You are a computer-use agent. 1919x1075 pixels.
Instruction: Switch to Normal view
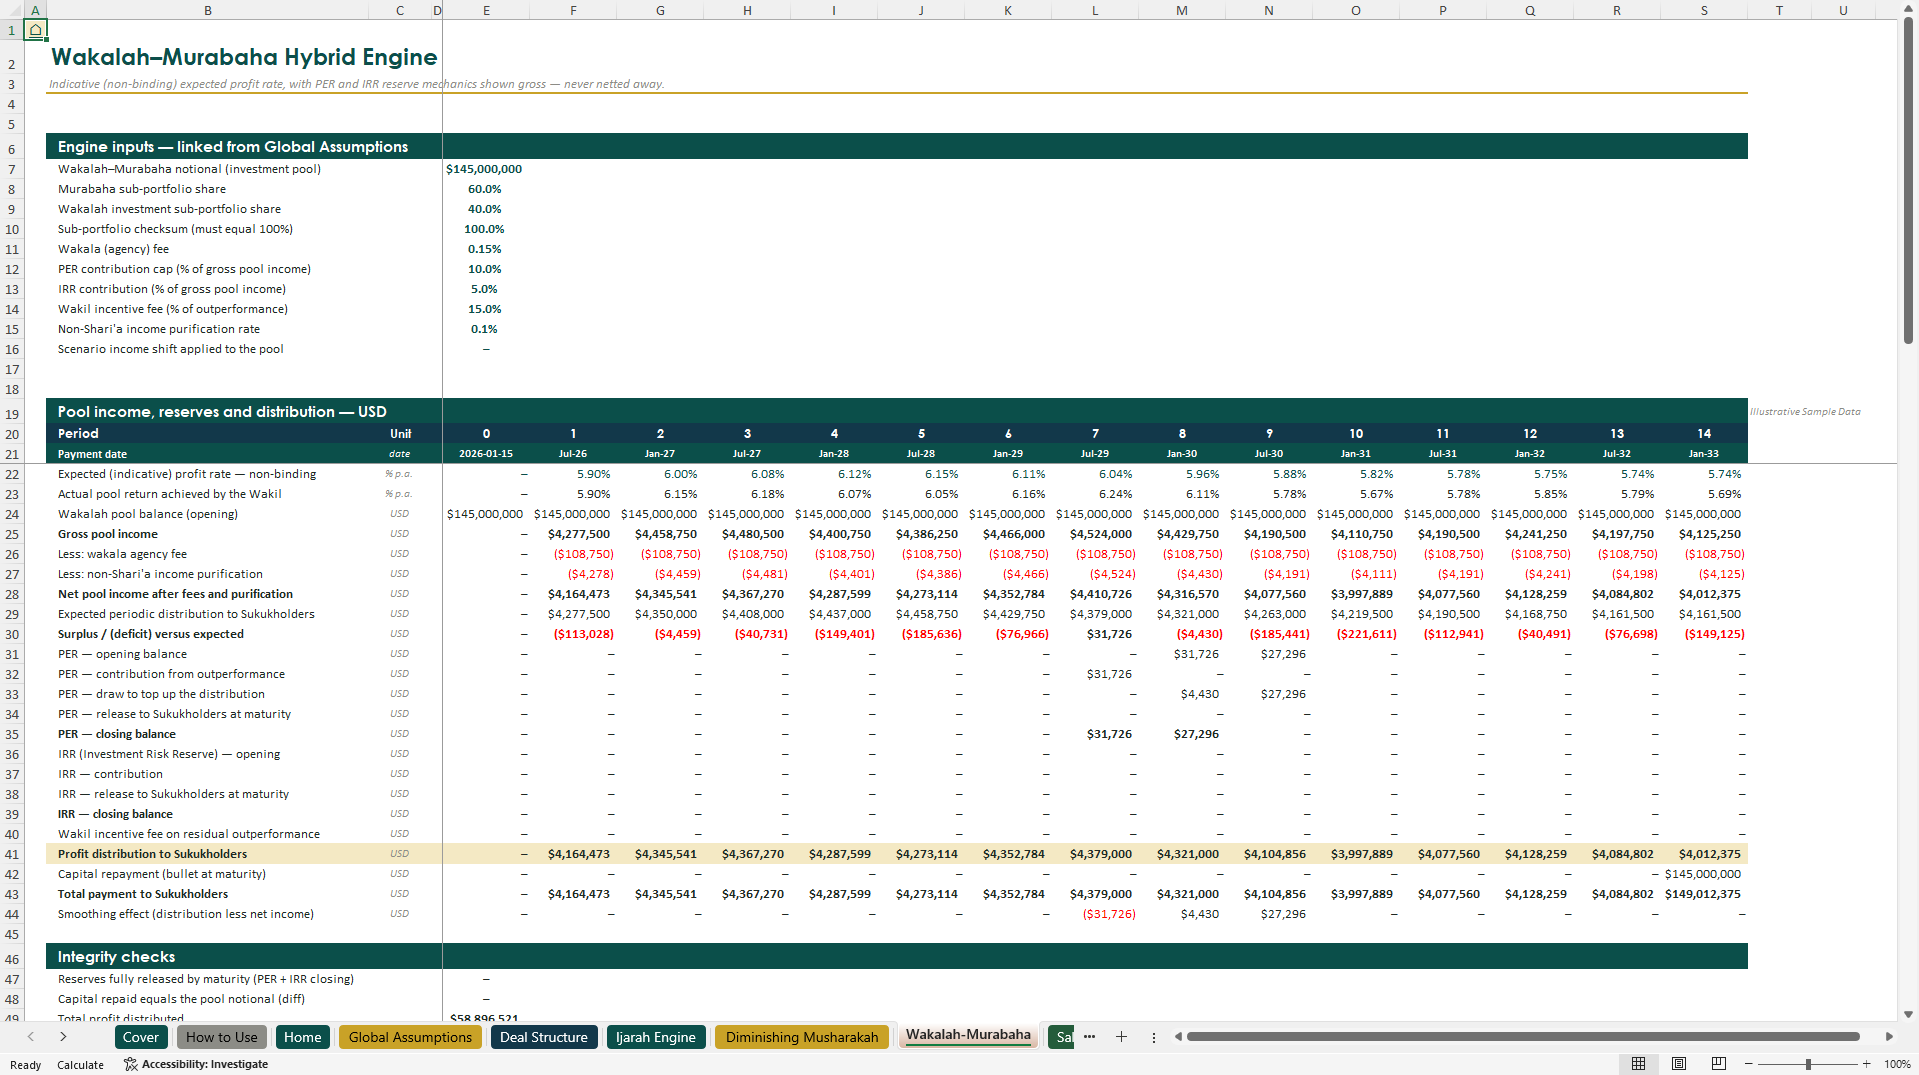[x=1638, y=1064]
